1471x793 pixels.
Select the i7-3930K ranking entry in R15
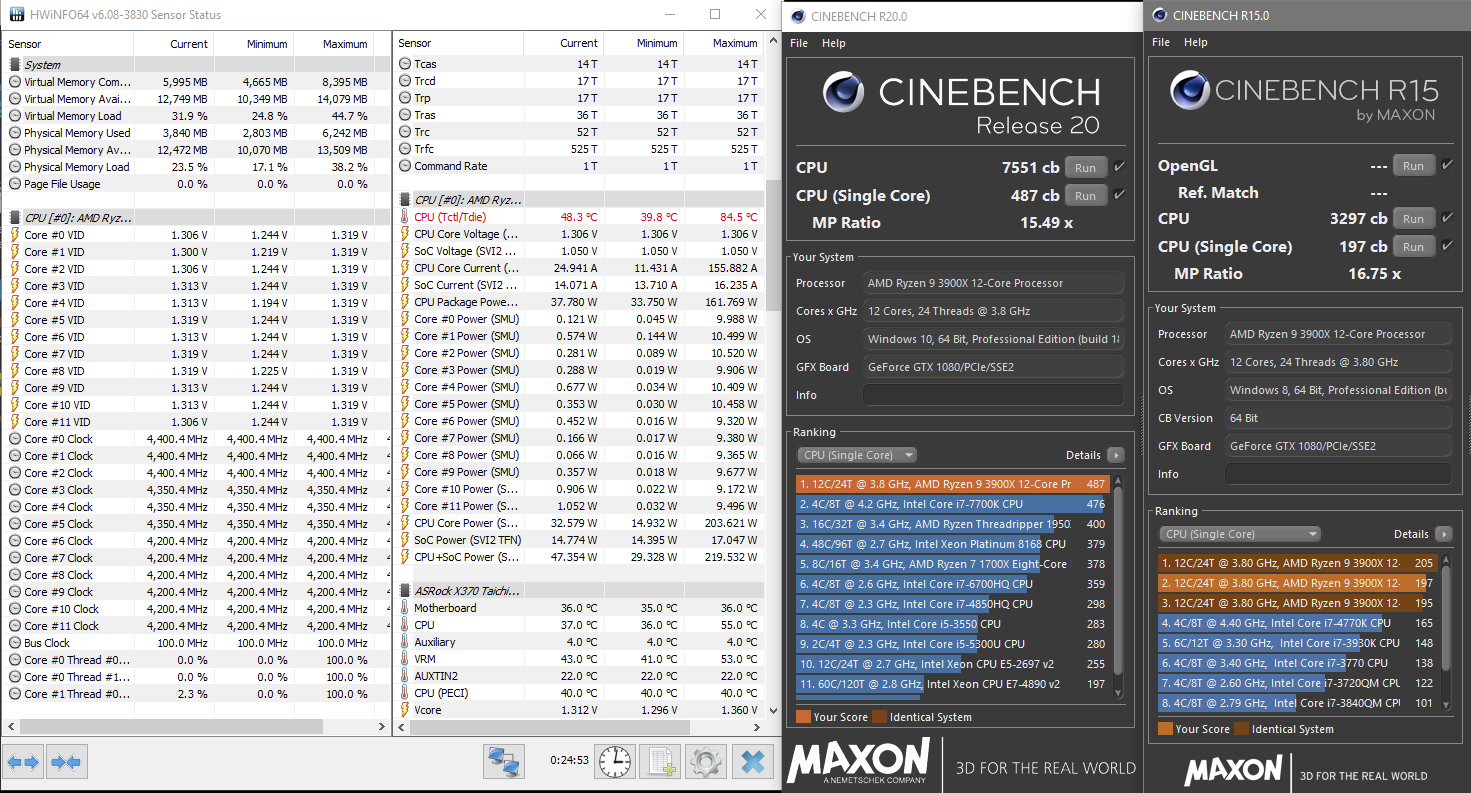[1297, 643]
